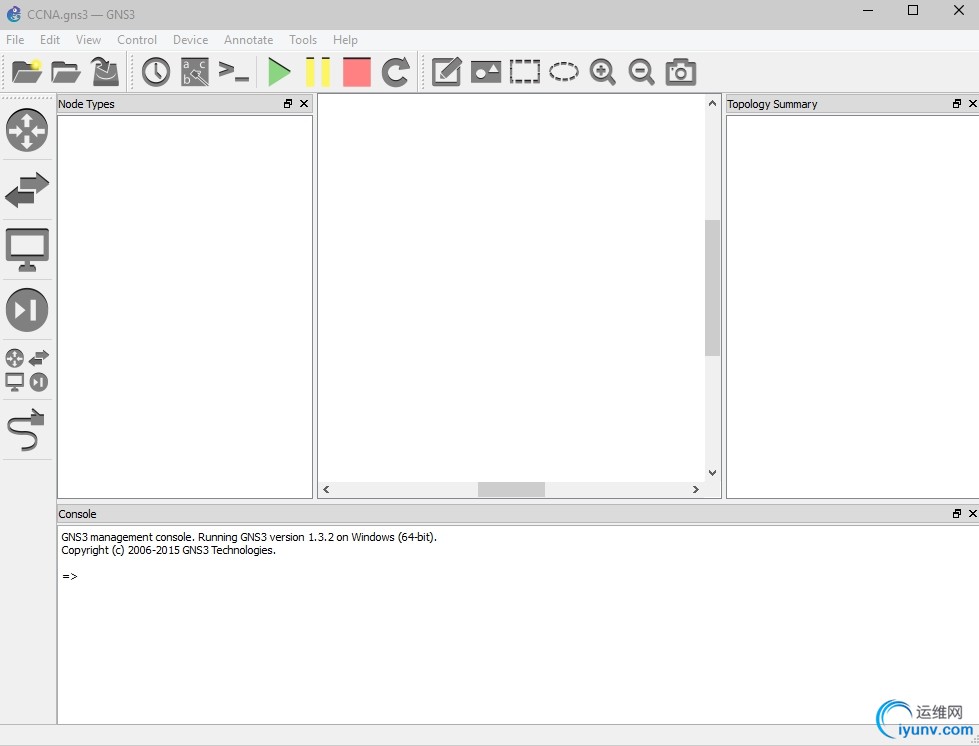Undock the Console panel
The width and height of the screenshot is (979, 746).
957,513
